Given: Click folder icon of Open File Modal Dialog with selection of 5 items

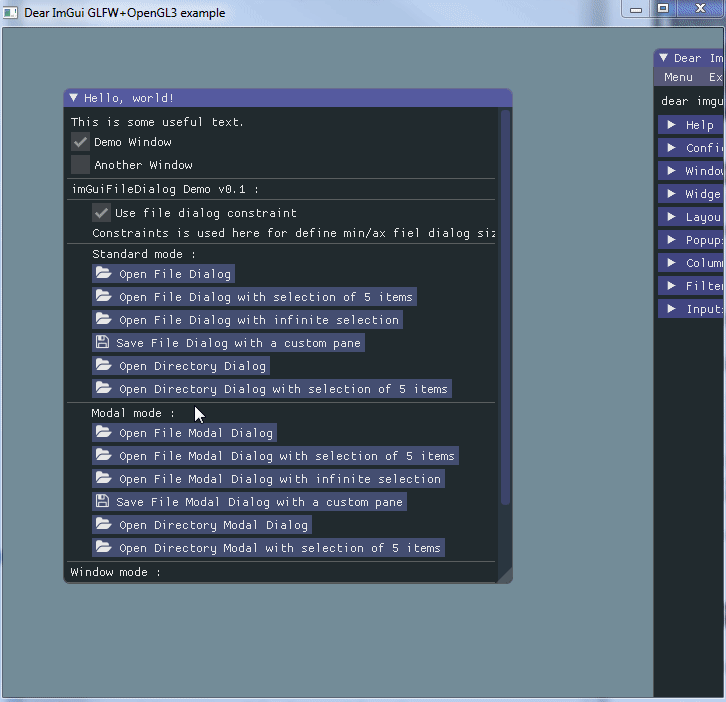Looking at the screenshot, I should coord(104,455).
